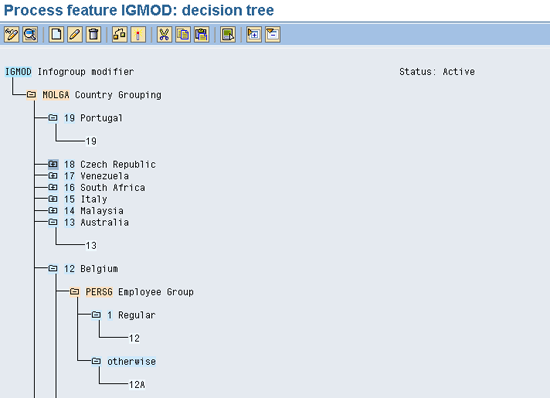Click the Expand subtree toolbar icon
Screen dimensions: 550x398
coord(254,34)
